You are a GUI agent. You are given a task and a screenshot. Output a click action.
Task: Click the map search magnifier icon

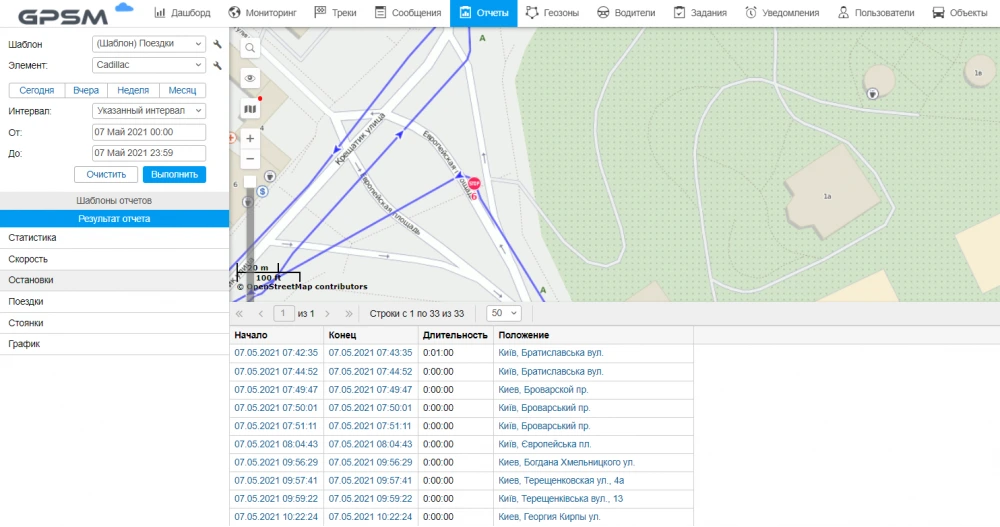tap(250, 47)
